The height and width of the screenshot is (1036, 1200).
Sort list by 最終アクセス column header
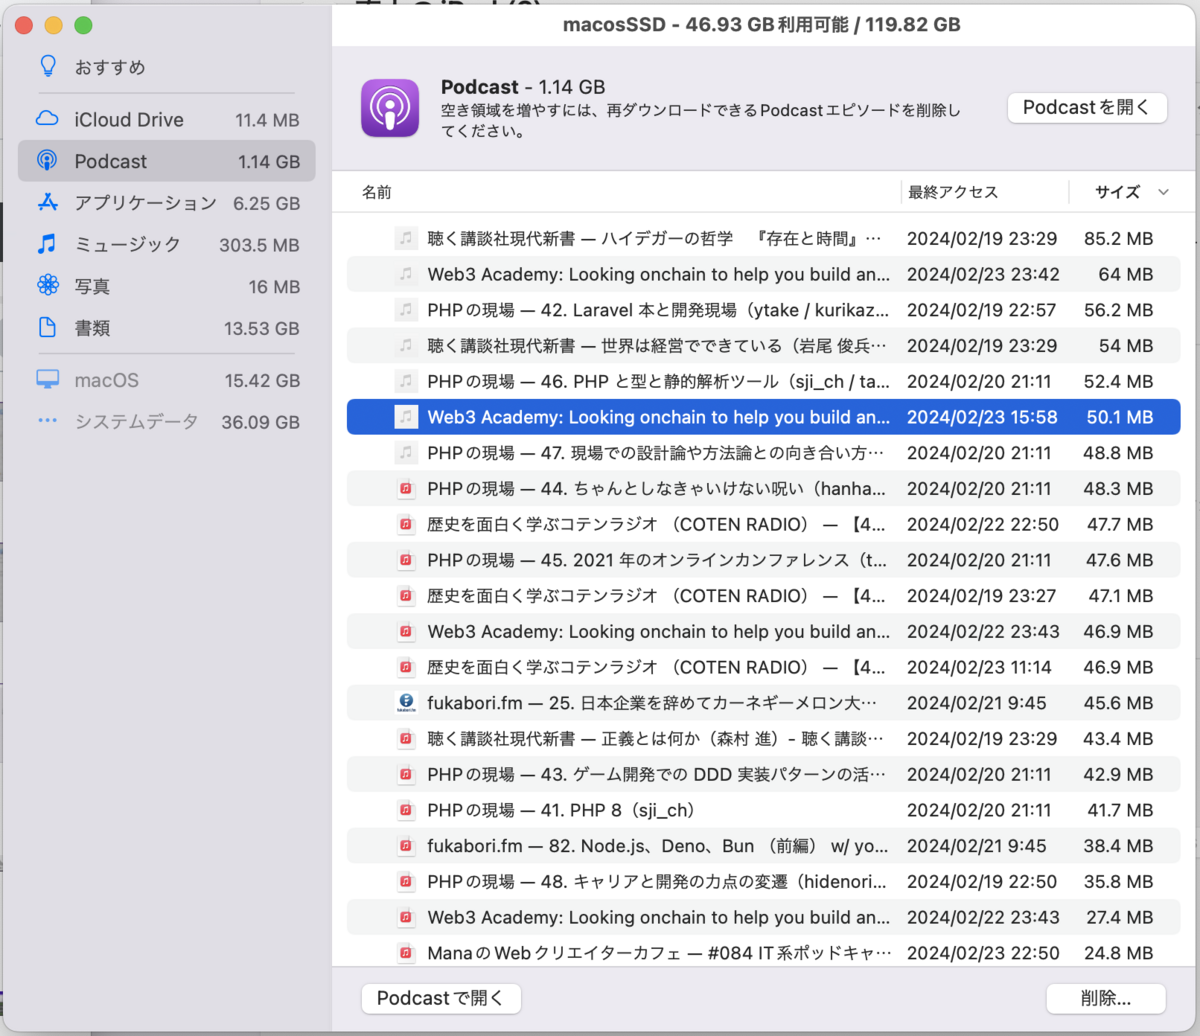click(952, 192)
